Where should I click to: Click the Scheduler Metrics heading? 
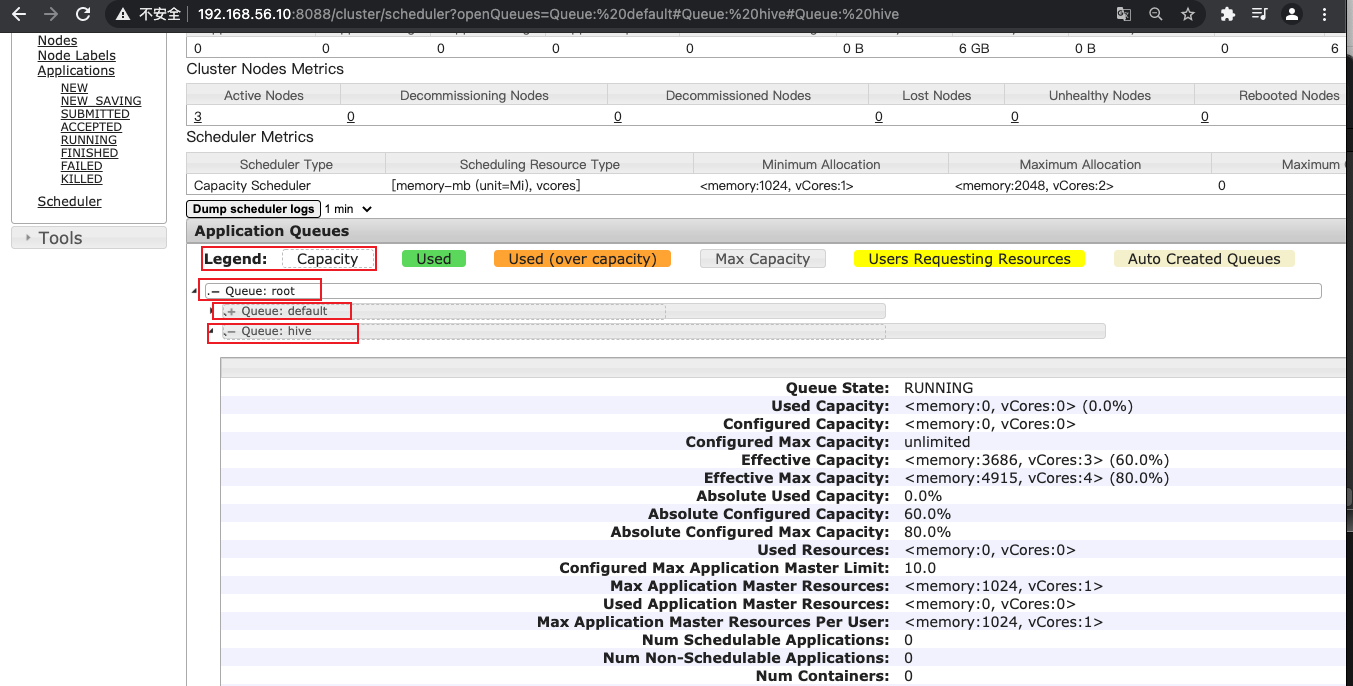pos(250,137)
